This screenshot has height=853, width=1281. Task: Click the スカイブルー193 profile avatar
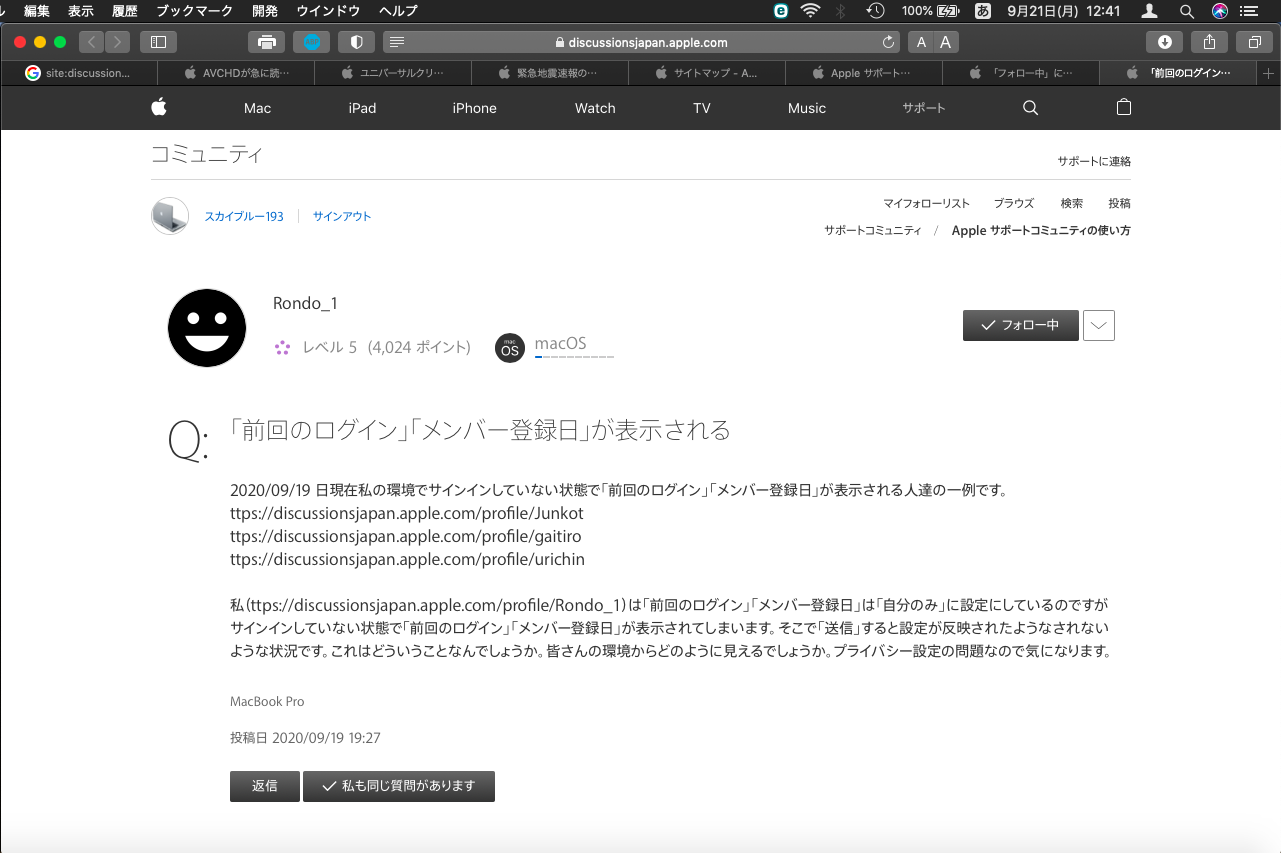(170, 216)
